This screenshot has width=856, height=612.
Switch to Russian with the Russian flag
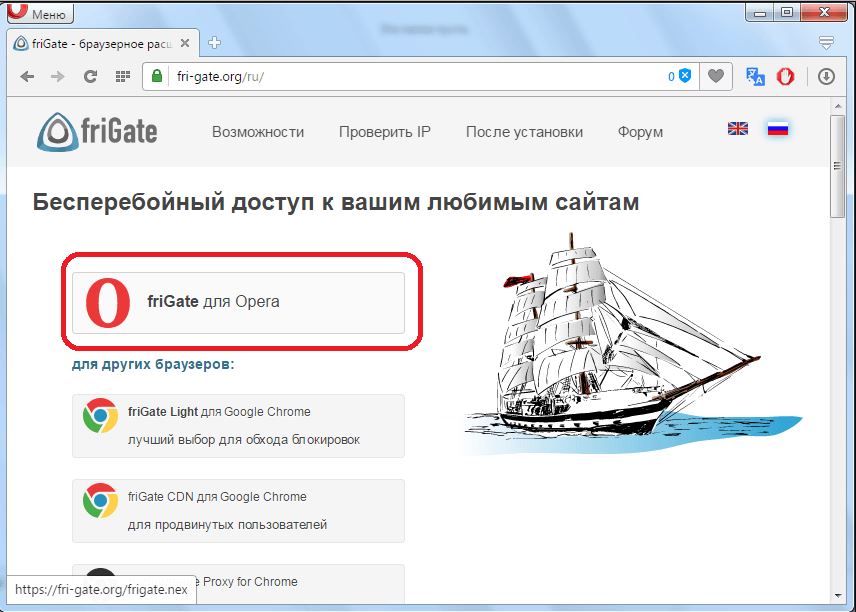pos(777,129)
